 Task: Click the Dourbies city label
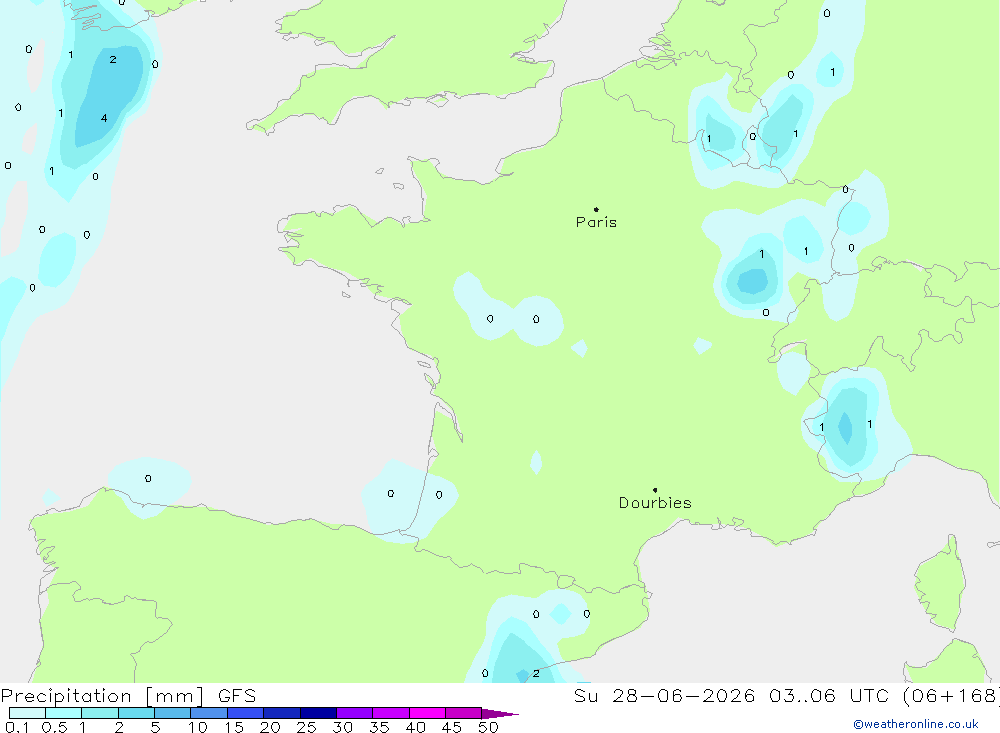coord(655,503)
